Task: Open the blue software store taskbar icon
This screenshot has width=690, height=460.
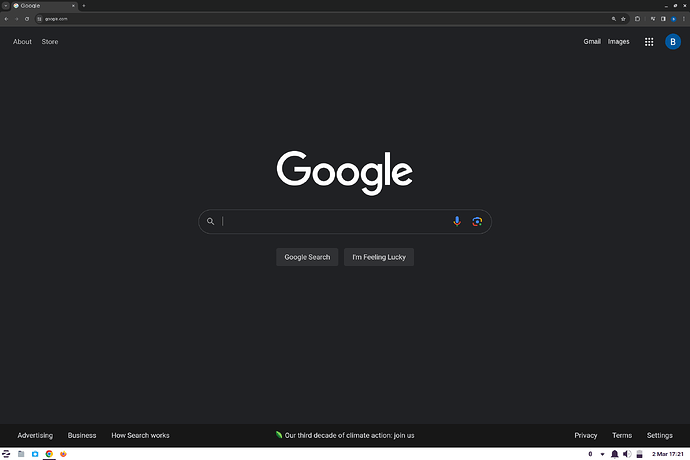Action: tap(35, 454)
